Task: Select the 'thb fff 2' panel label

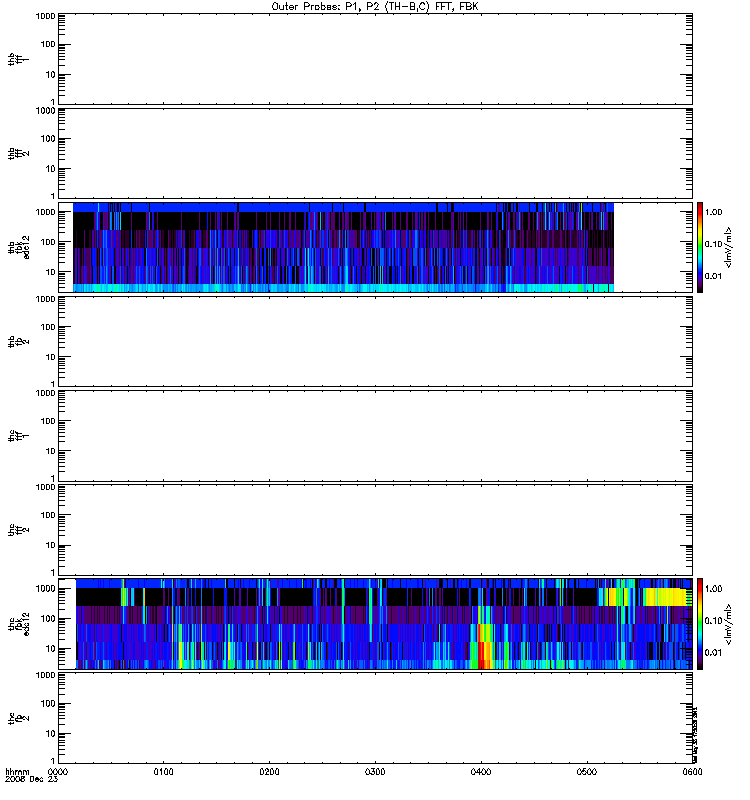Action: pos(18,154)
